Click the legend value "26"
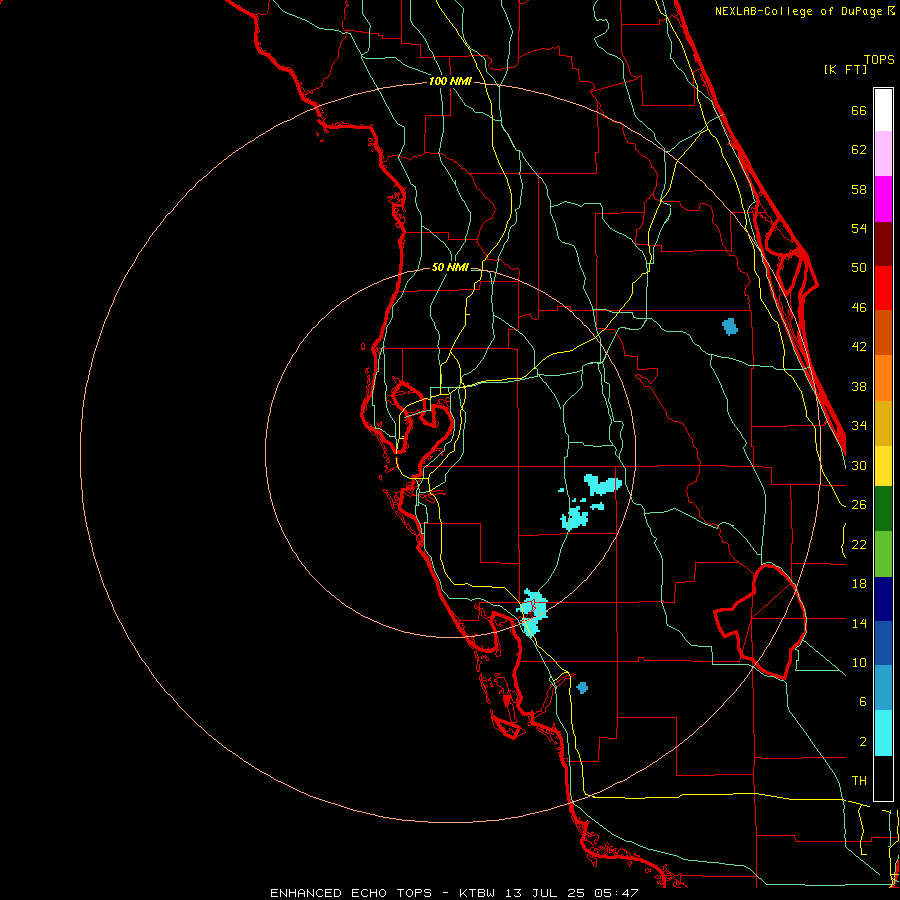This screenshot has height=900, width=900. (859, 505)
